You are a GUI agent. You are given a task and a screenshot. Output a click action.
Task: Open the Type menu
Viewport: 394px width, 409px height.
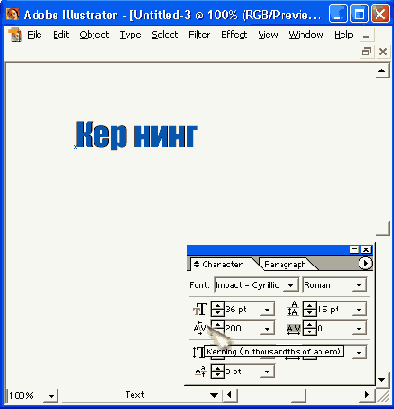pyautogui.click(x=130, y=35)
